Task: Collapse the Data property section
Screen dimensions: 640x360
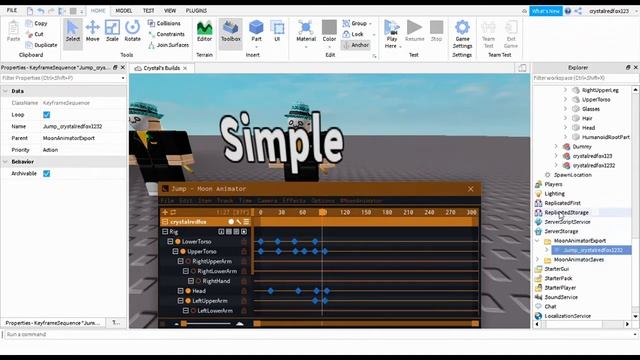Action: 5,91
